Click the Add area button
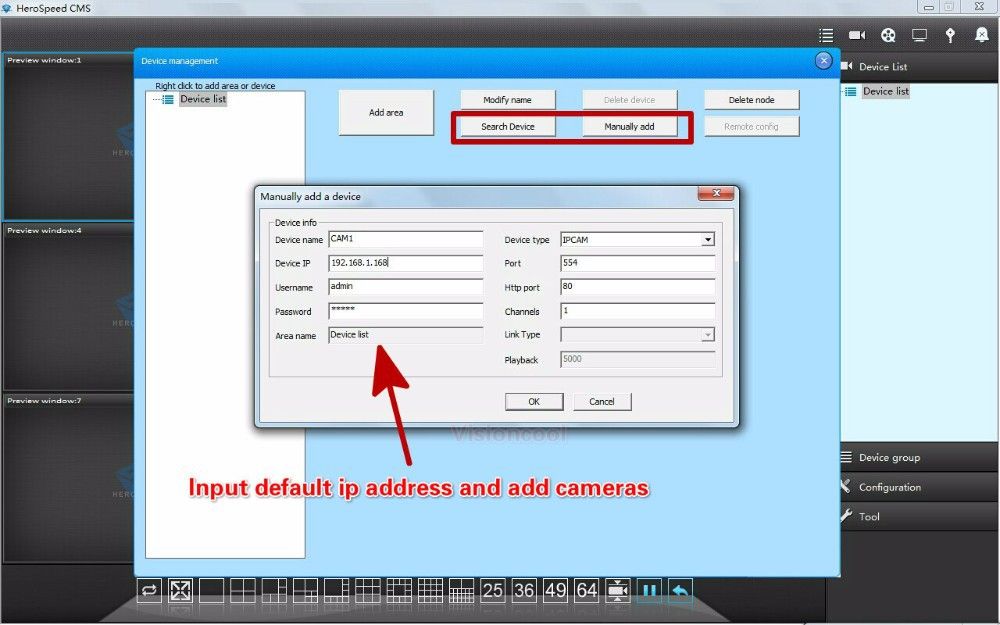This screenshot has height=625, width=1000. [386, 112]
